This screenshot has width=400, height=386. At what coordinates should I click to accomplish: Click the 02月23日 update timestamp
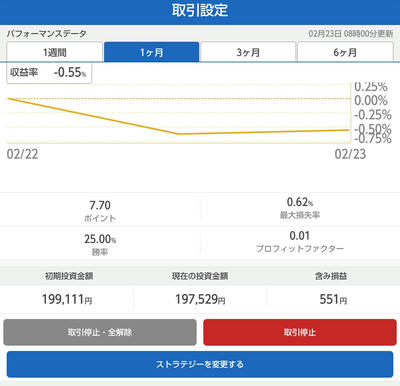click(x=351, y=33)
